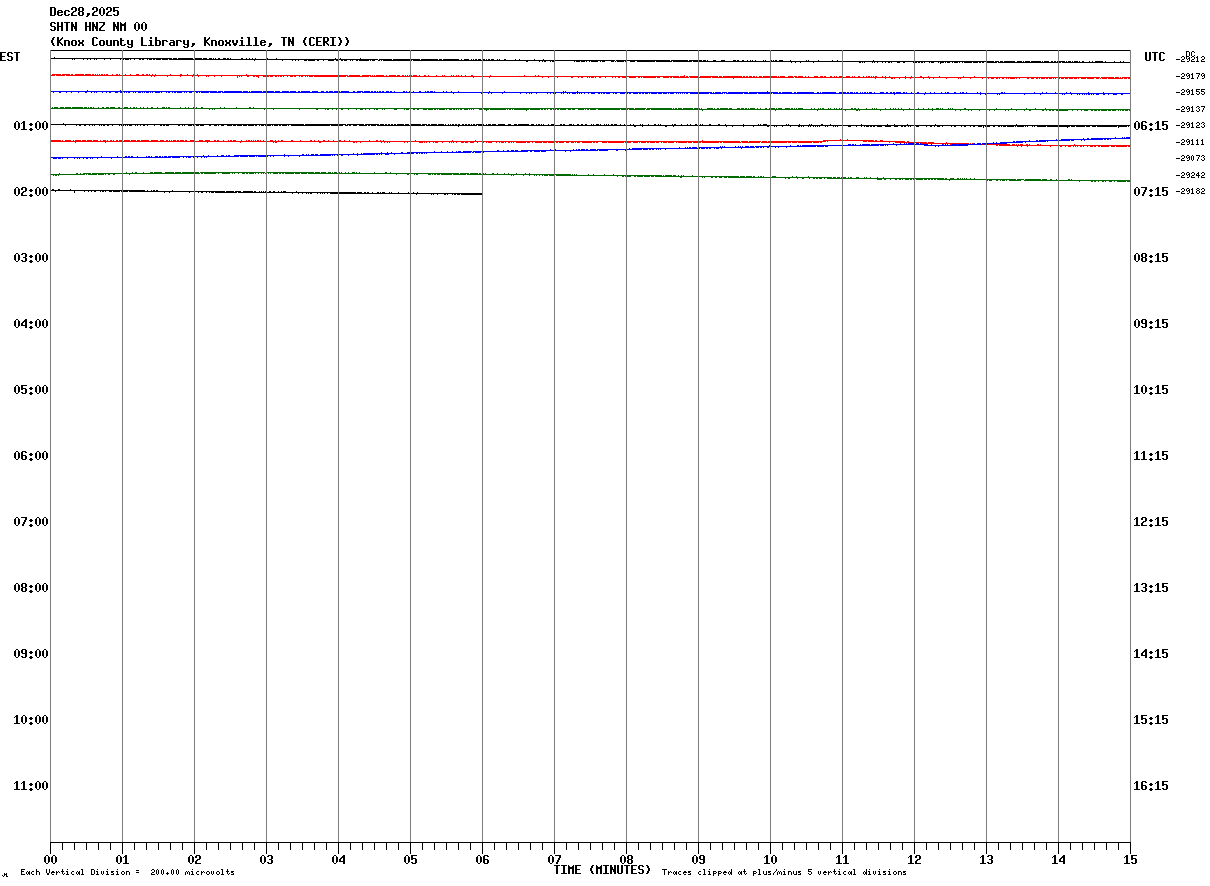This screenshot has width=1210, height=886.
Task: Click the EST hour label 07:00
Action: pyautogui.click(x=31, y=522)
